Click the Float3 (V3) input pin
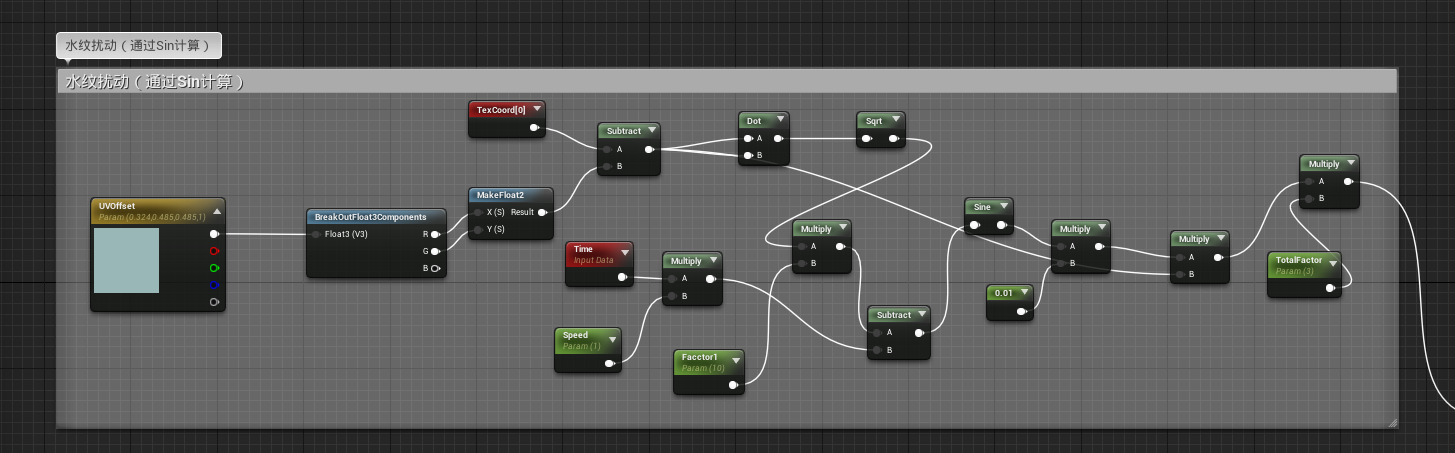Image resolution: width=1455 pixels, height=453 pixels. (316, 234)
